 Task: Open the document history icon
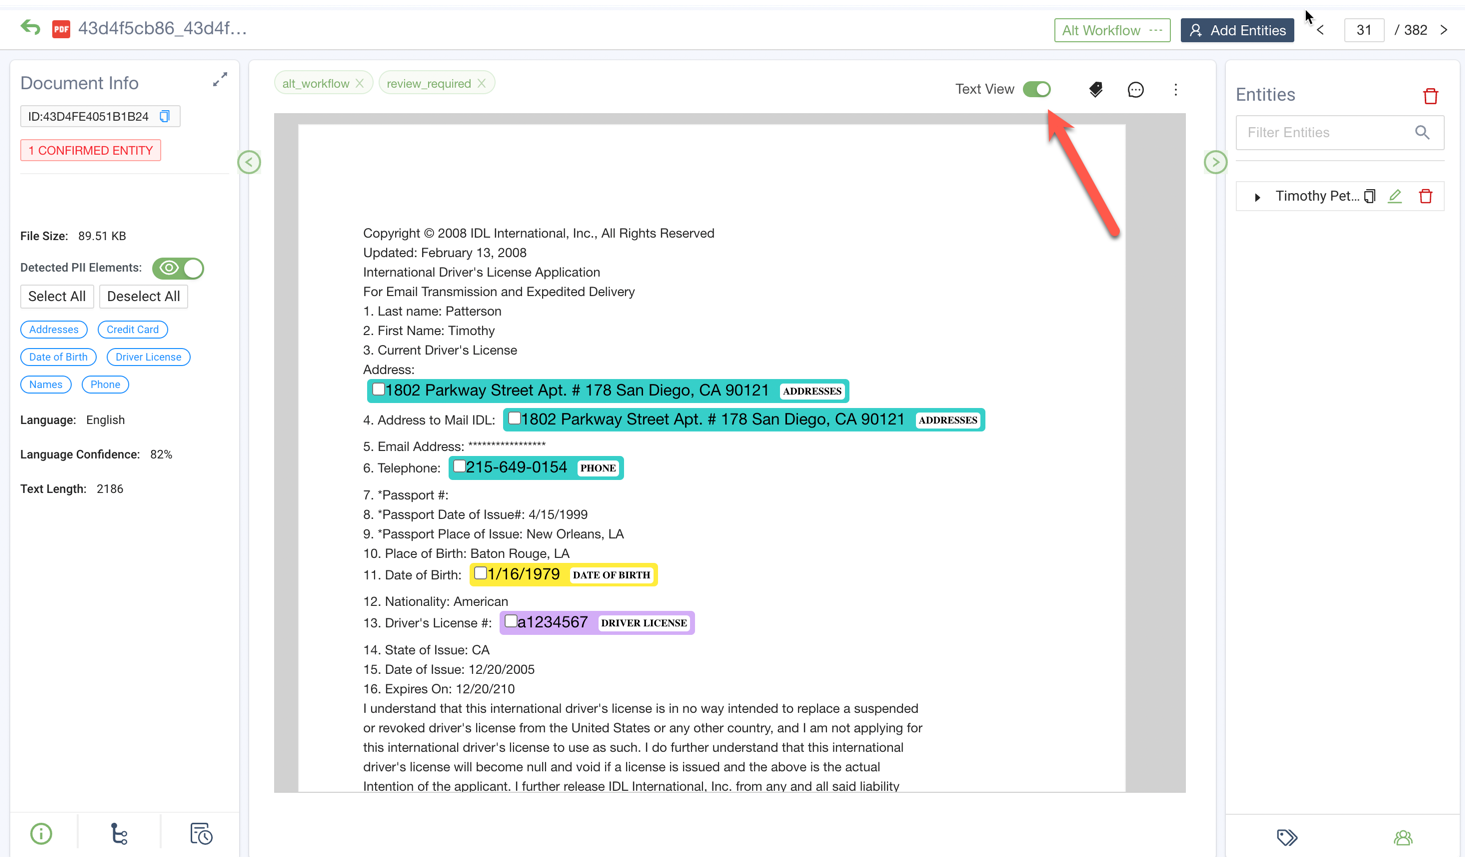201,834
